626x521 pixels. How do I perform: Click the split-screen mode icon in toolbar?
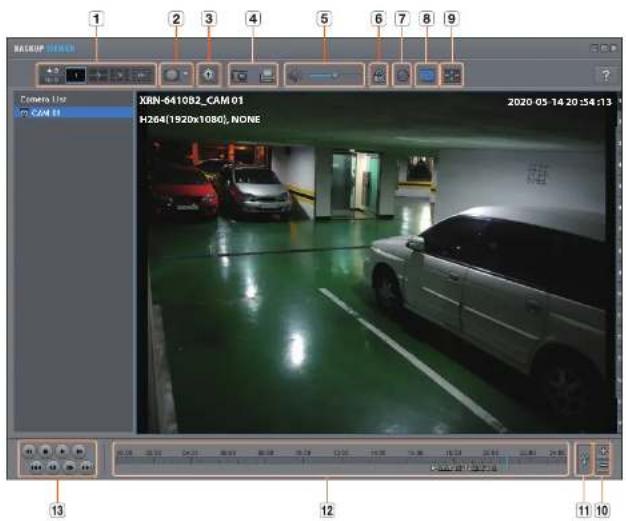pos(52,75)
